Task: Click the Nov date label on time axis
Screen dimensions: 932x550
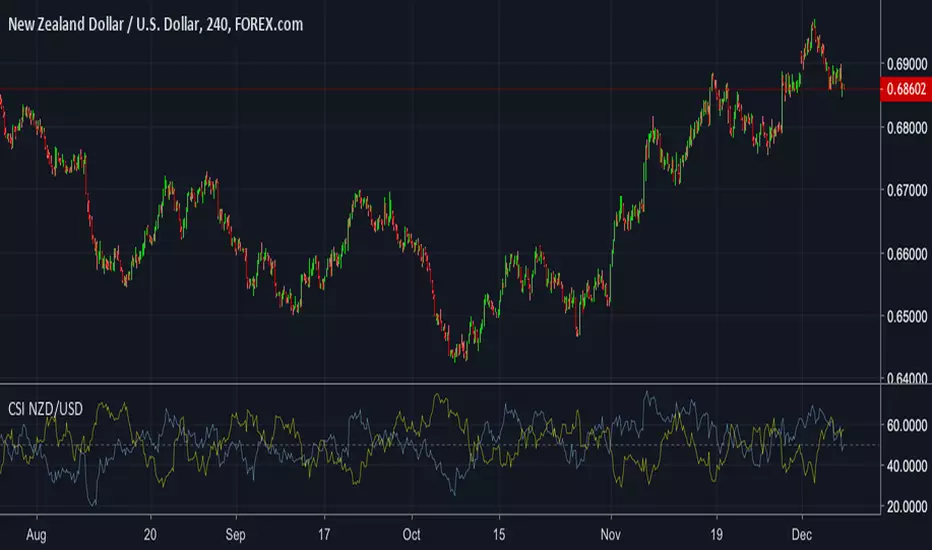Action: tap(610, 535)
